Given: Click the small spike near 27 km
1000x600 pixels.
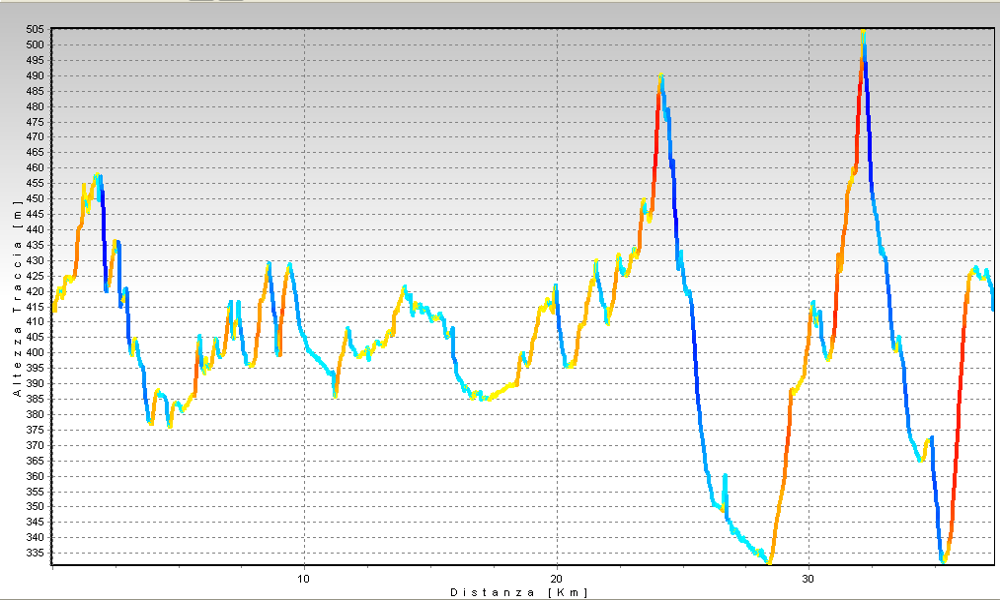Looking at the screenshot, I should [725, 477].
